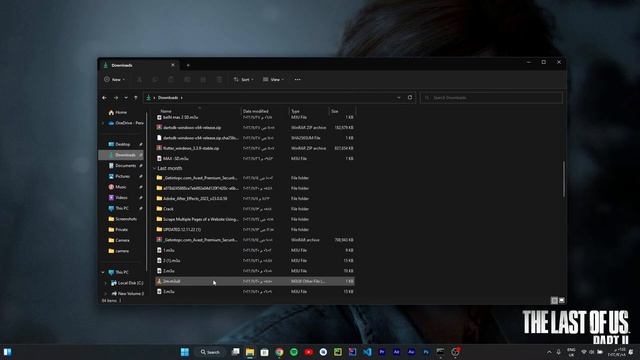Viewport: 640px width, 360px height.
Task: Open Premiere Pro from the taskbar
Action: pos(382,352)
